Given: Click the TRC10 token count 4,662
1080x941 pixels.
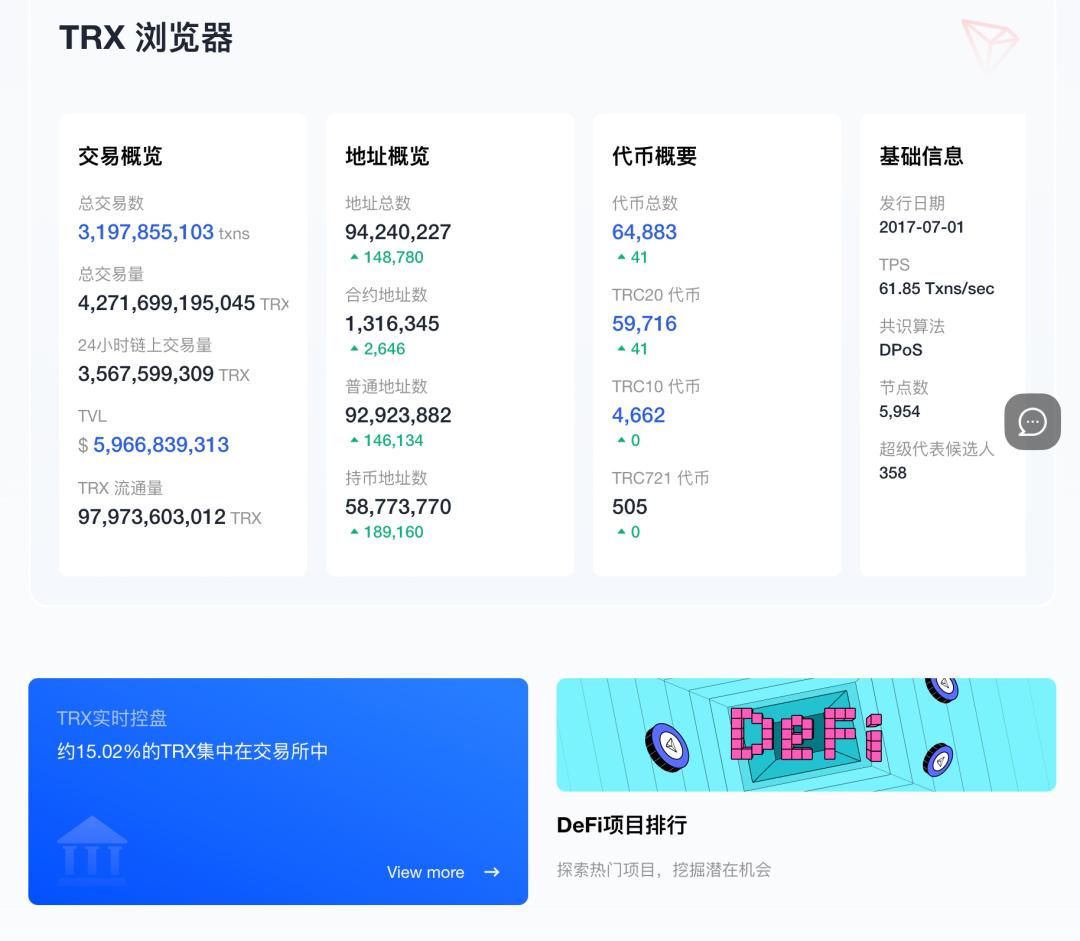Looking at the screenshot, I should click(638, 415).
